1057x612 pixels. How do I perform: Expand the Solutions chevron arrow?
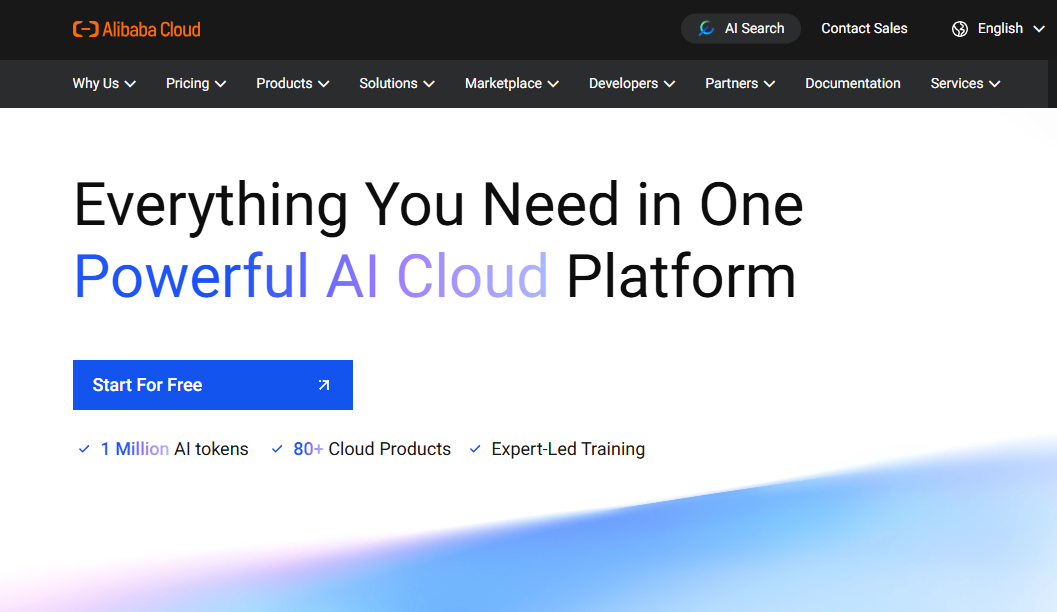pyautogui.click(x=429, y=84)
